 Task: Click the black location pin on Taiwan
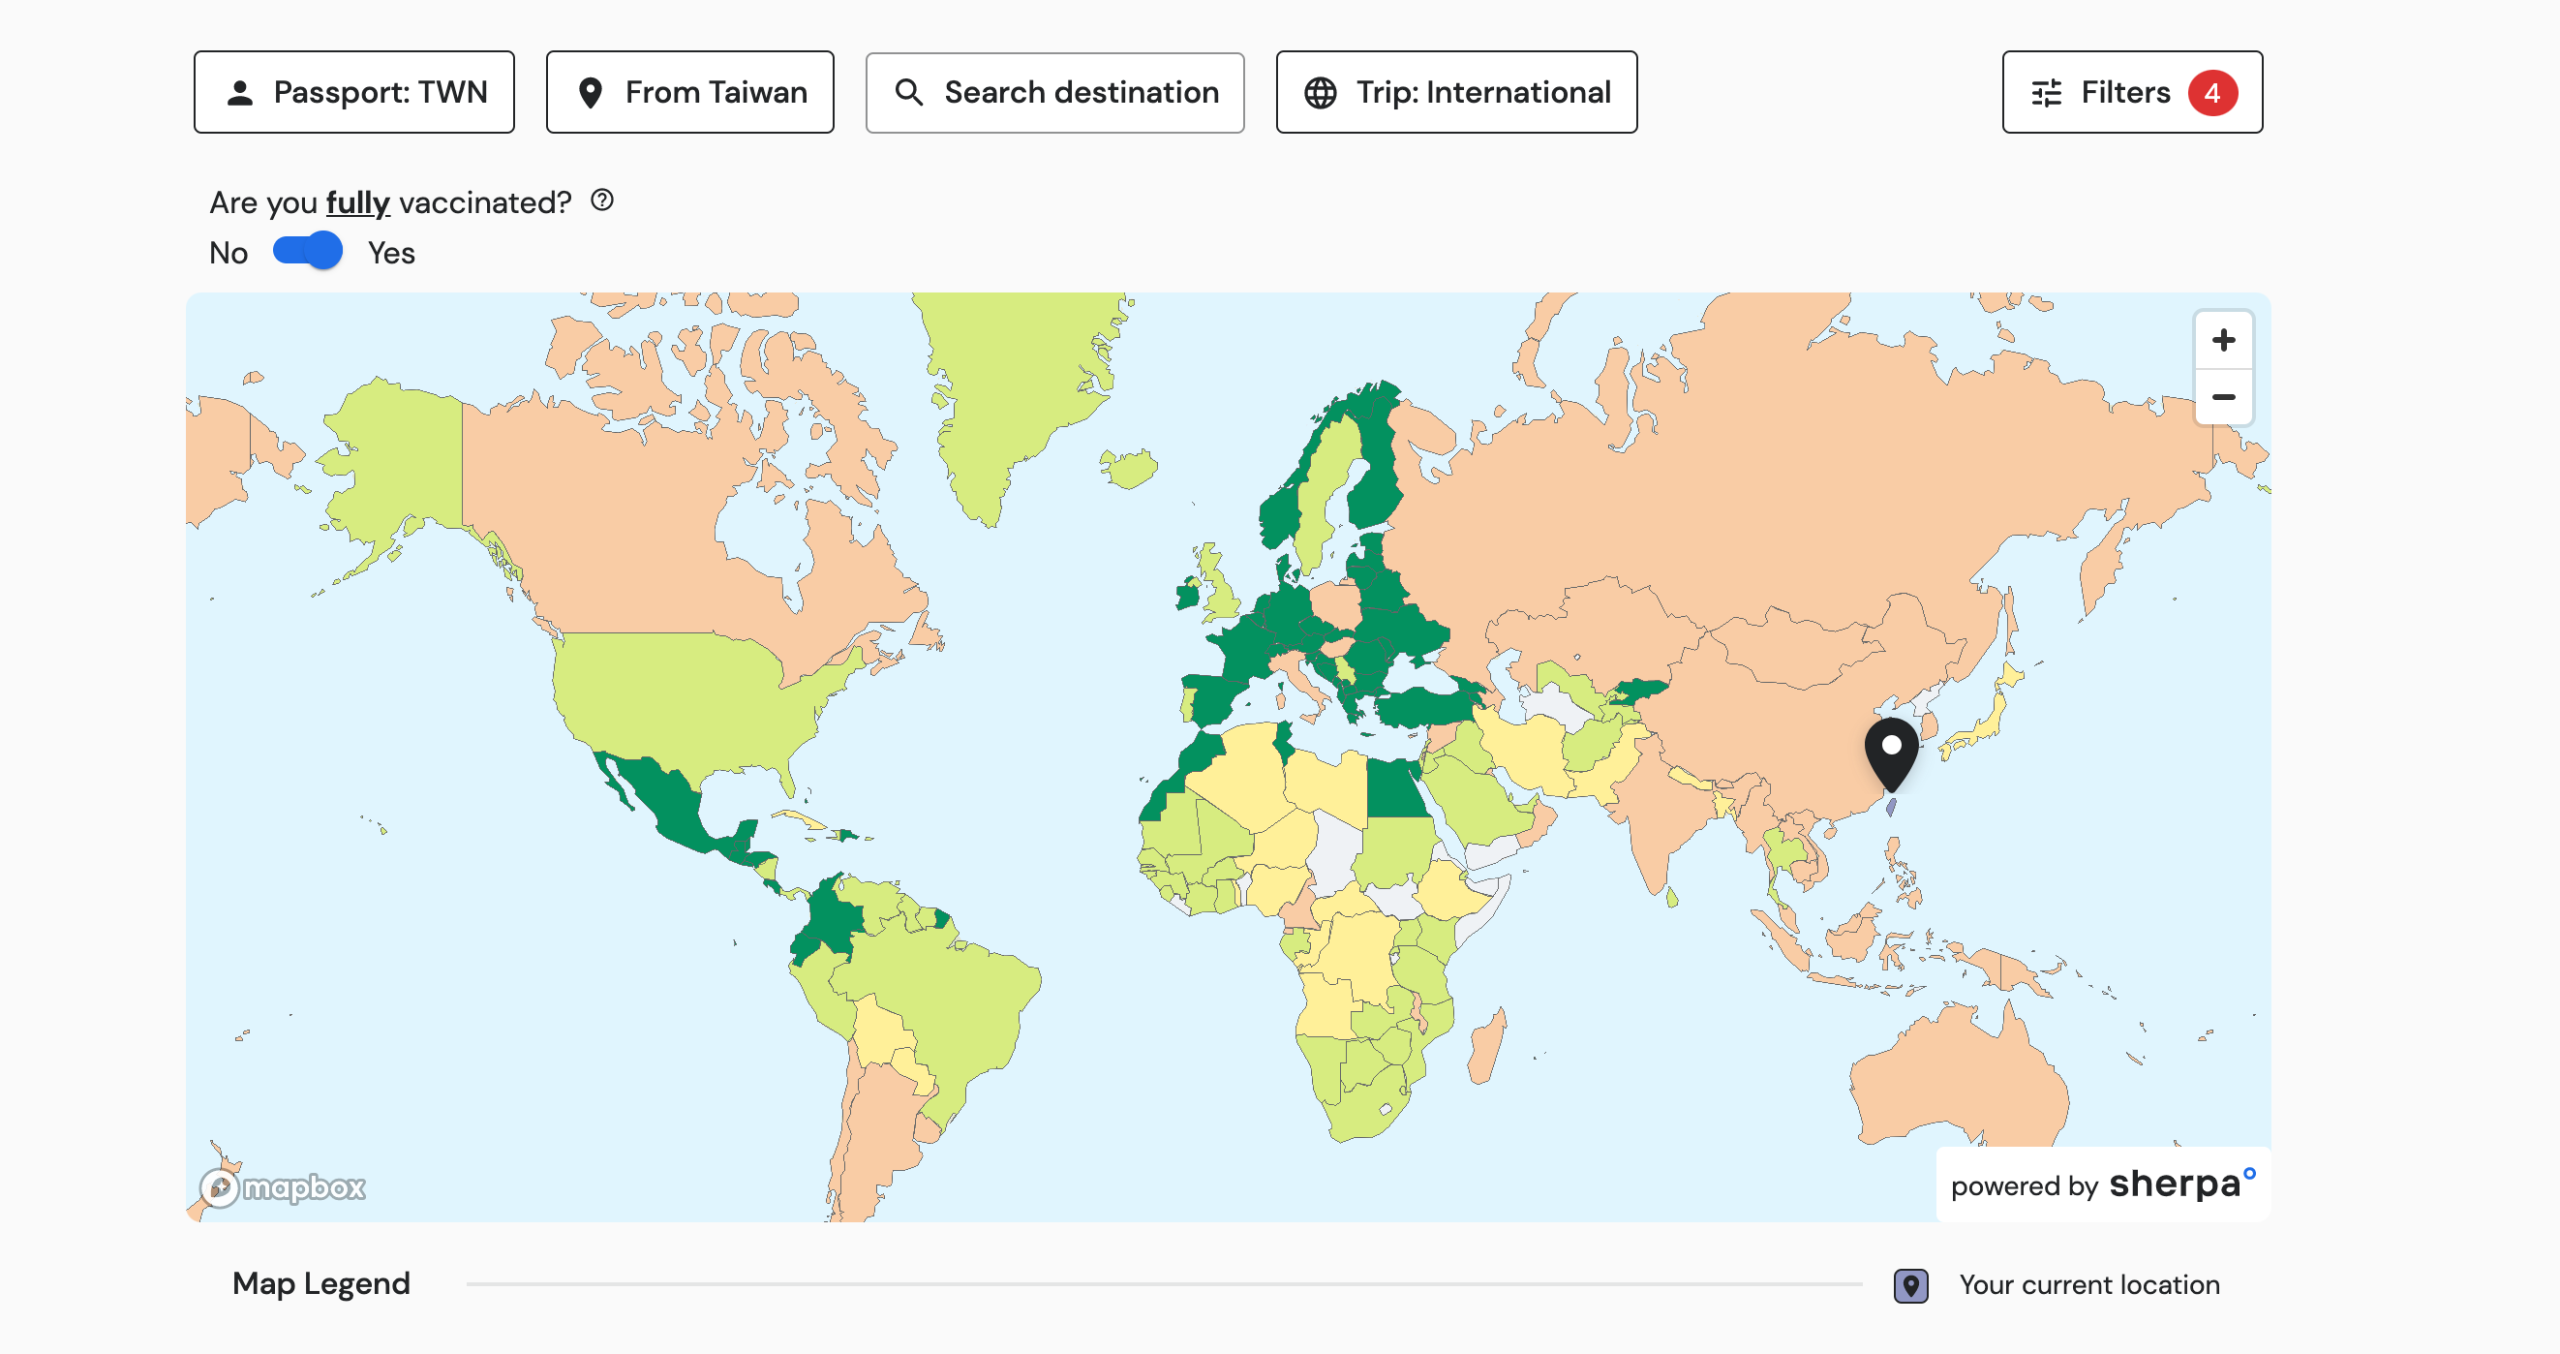click(1890, 755)
